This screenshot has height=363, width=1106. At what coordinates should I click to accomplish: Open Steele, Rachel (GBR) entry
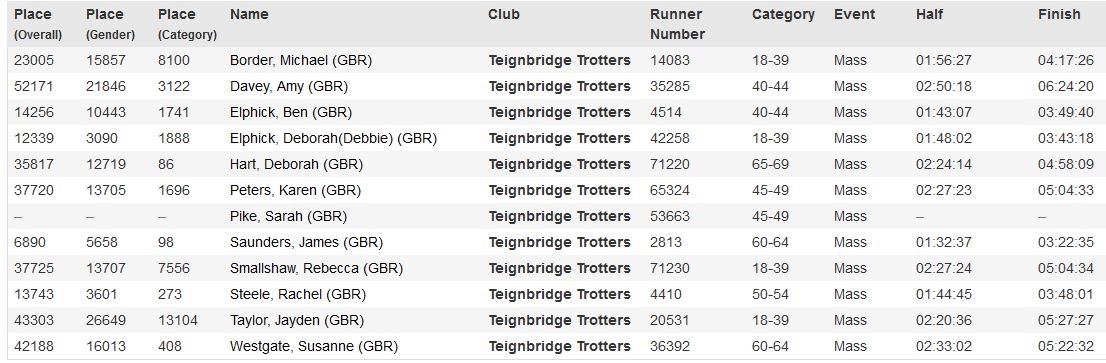[298, 295]
